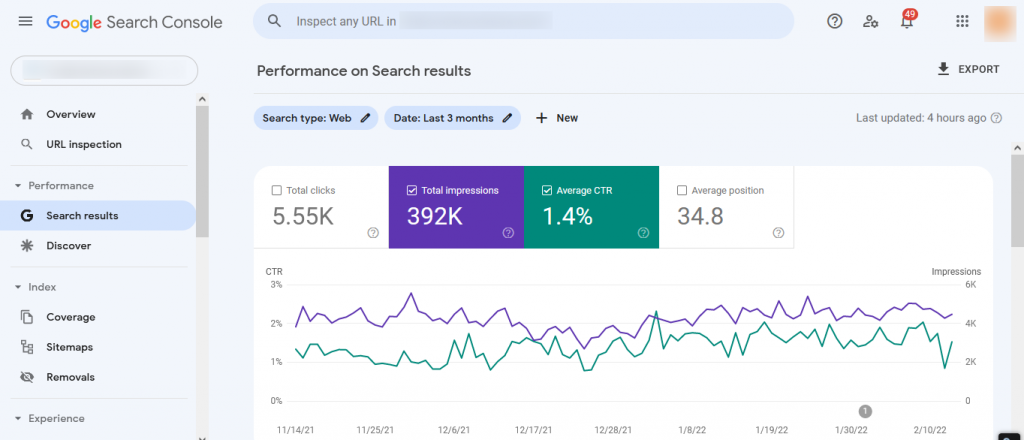Click the URL inspection magnifier icon
Image resolution: width=1024 pixels, height=440 pixels.
(x=27, y=144)
